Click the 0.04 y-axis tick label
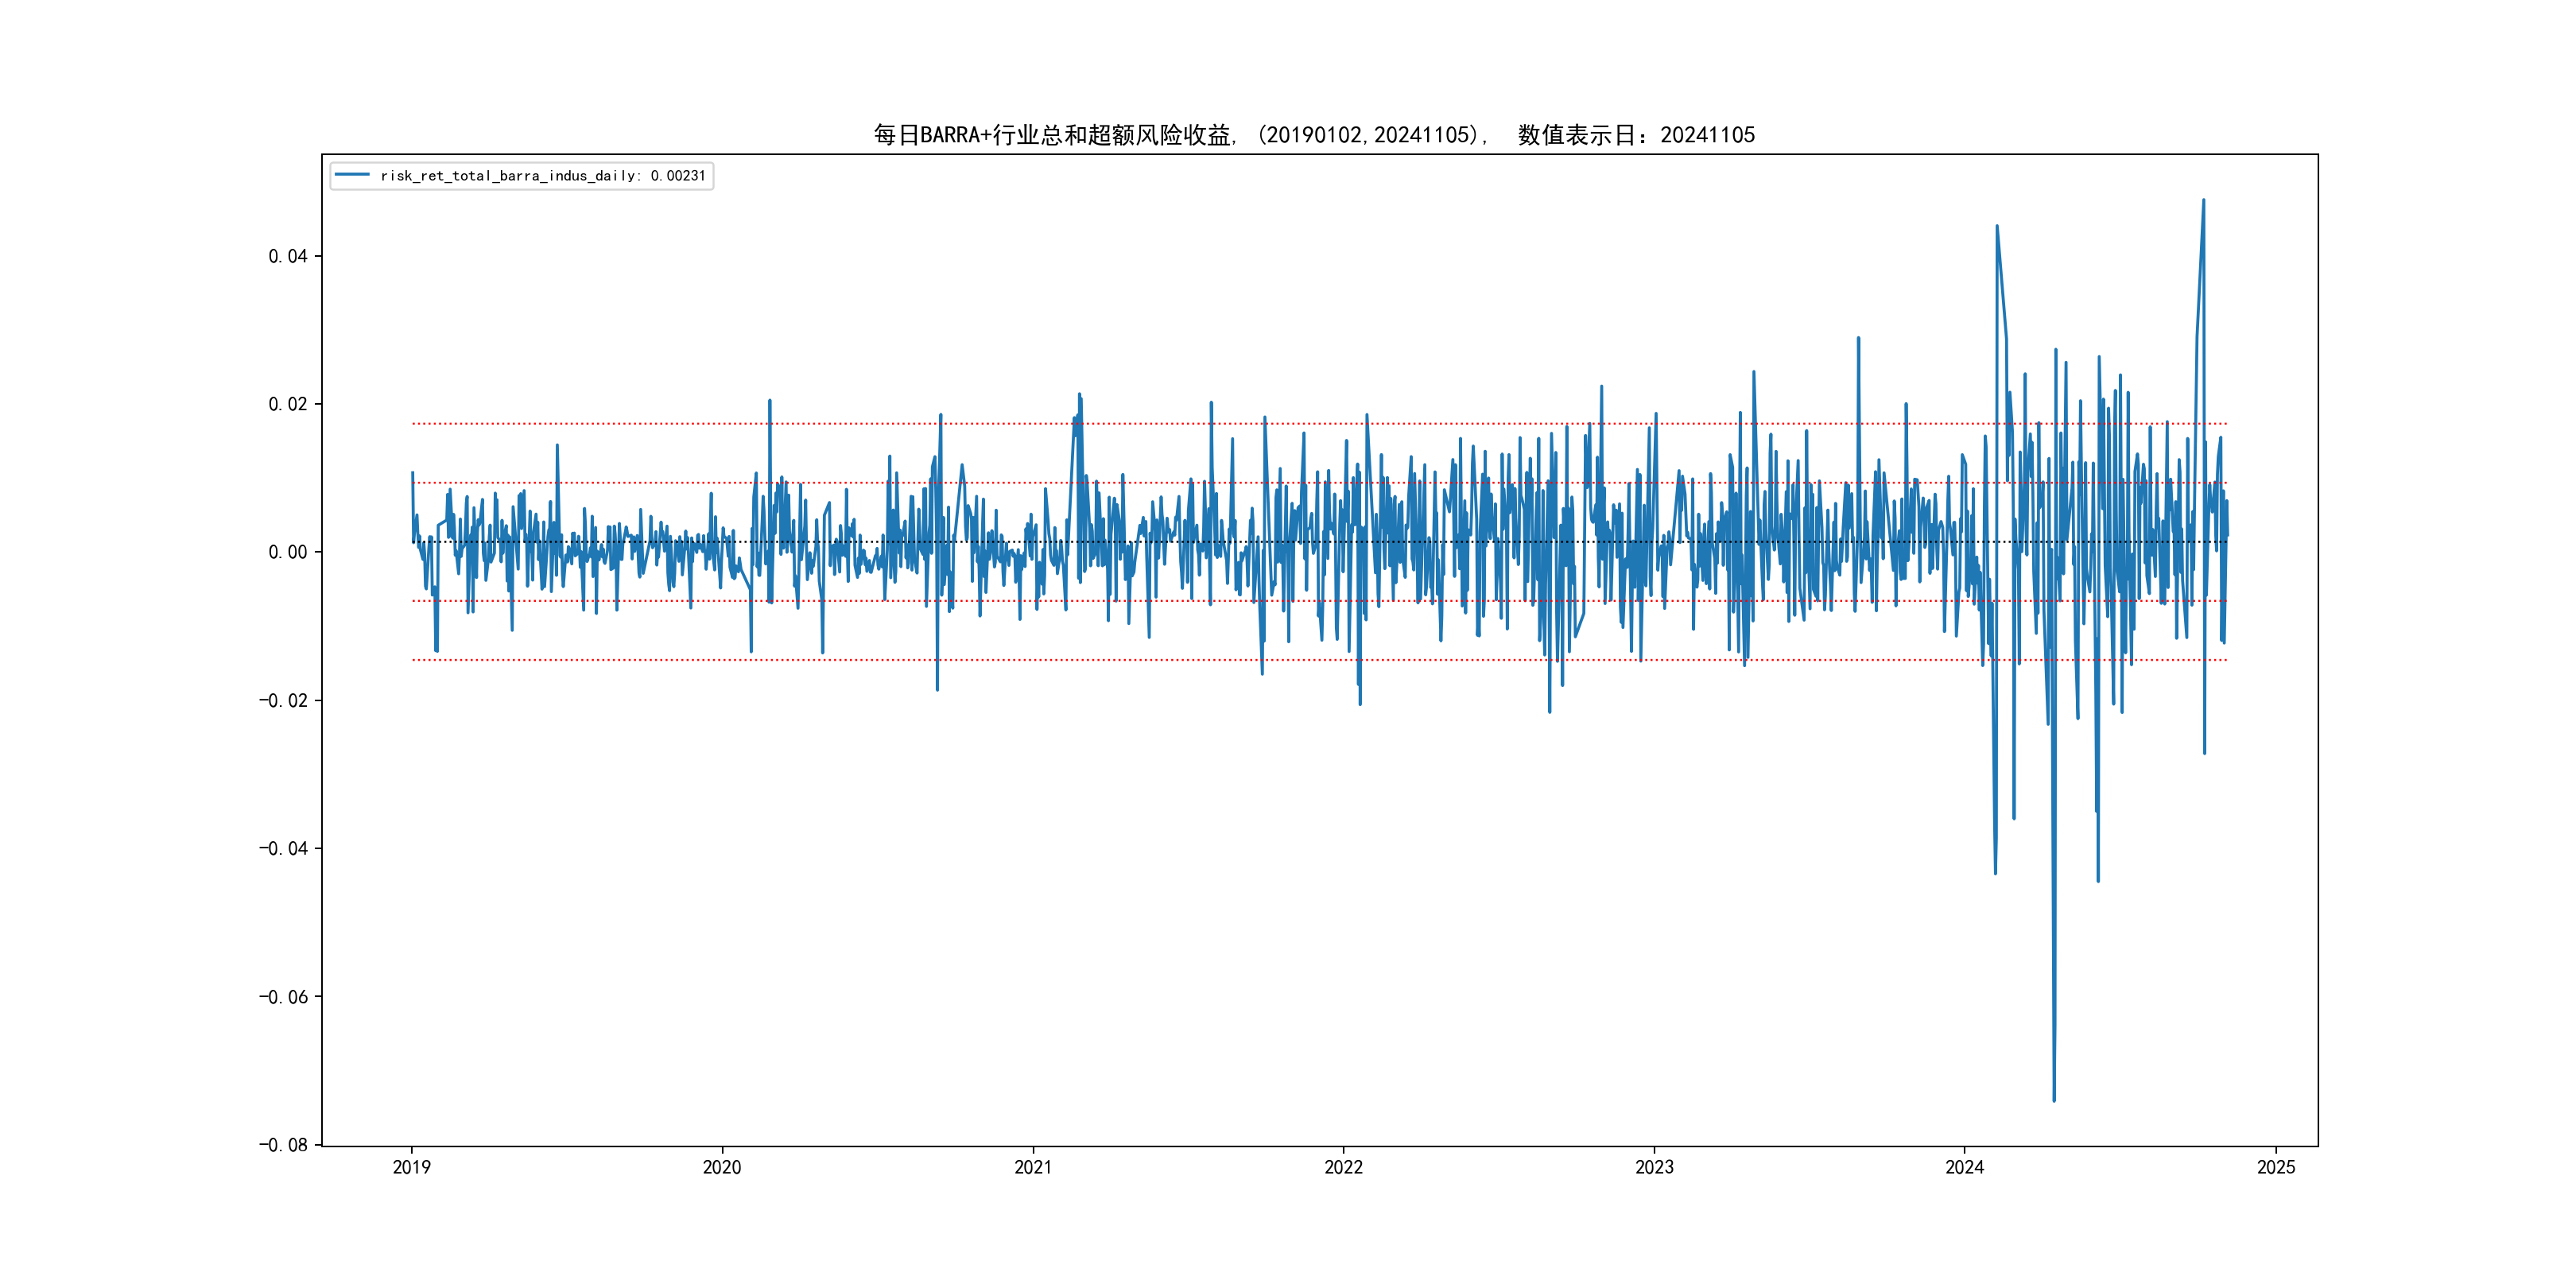 point(288,256)
